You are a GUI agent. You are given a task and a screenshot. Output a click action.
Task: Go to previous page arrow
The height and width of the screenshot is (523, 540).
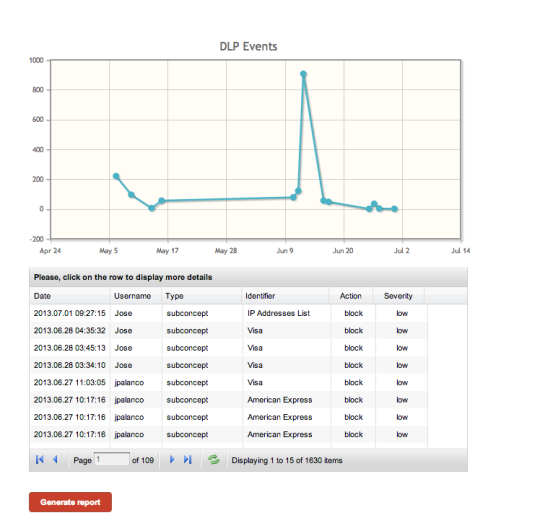click(x=55, y=459)
